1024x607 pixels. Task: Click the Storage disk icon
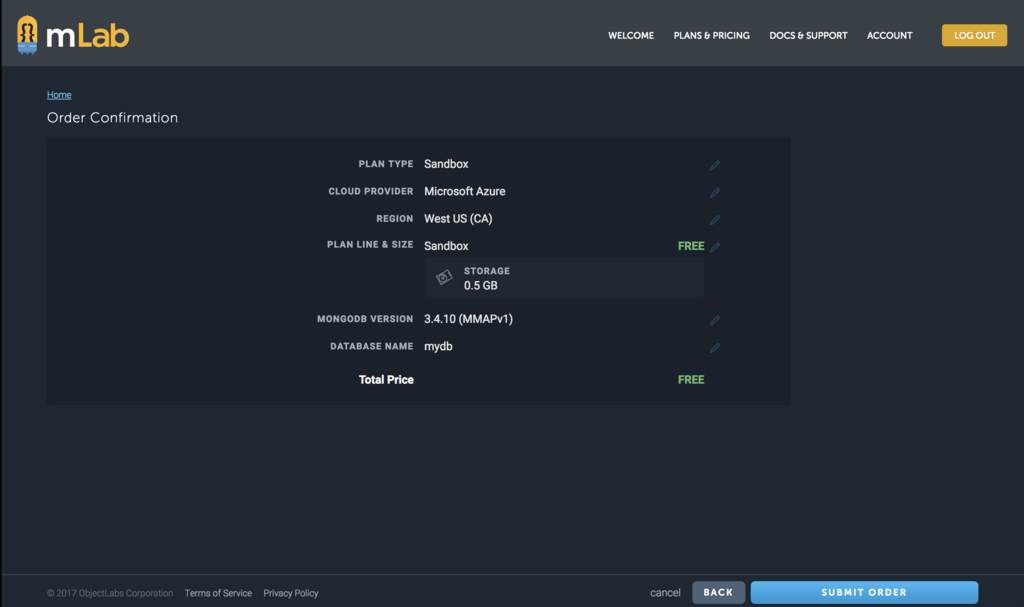tap(444, 277)
